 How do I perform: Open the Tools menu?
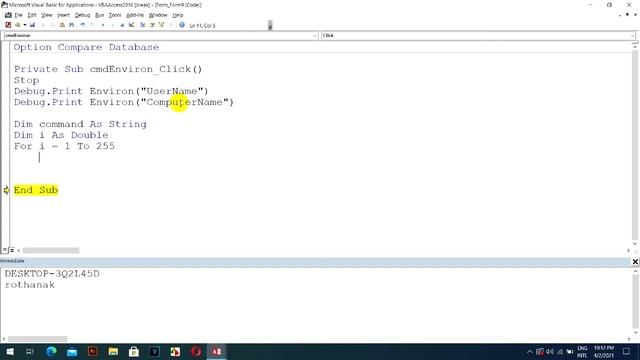(115, 15)
